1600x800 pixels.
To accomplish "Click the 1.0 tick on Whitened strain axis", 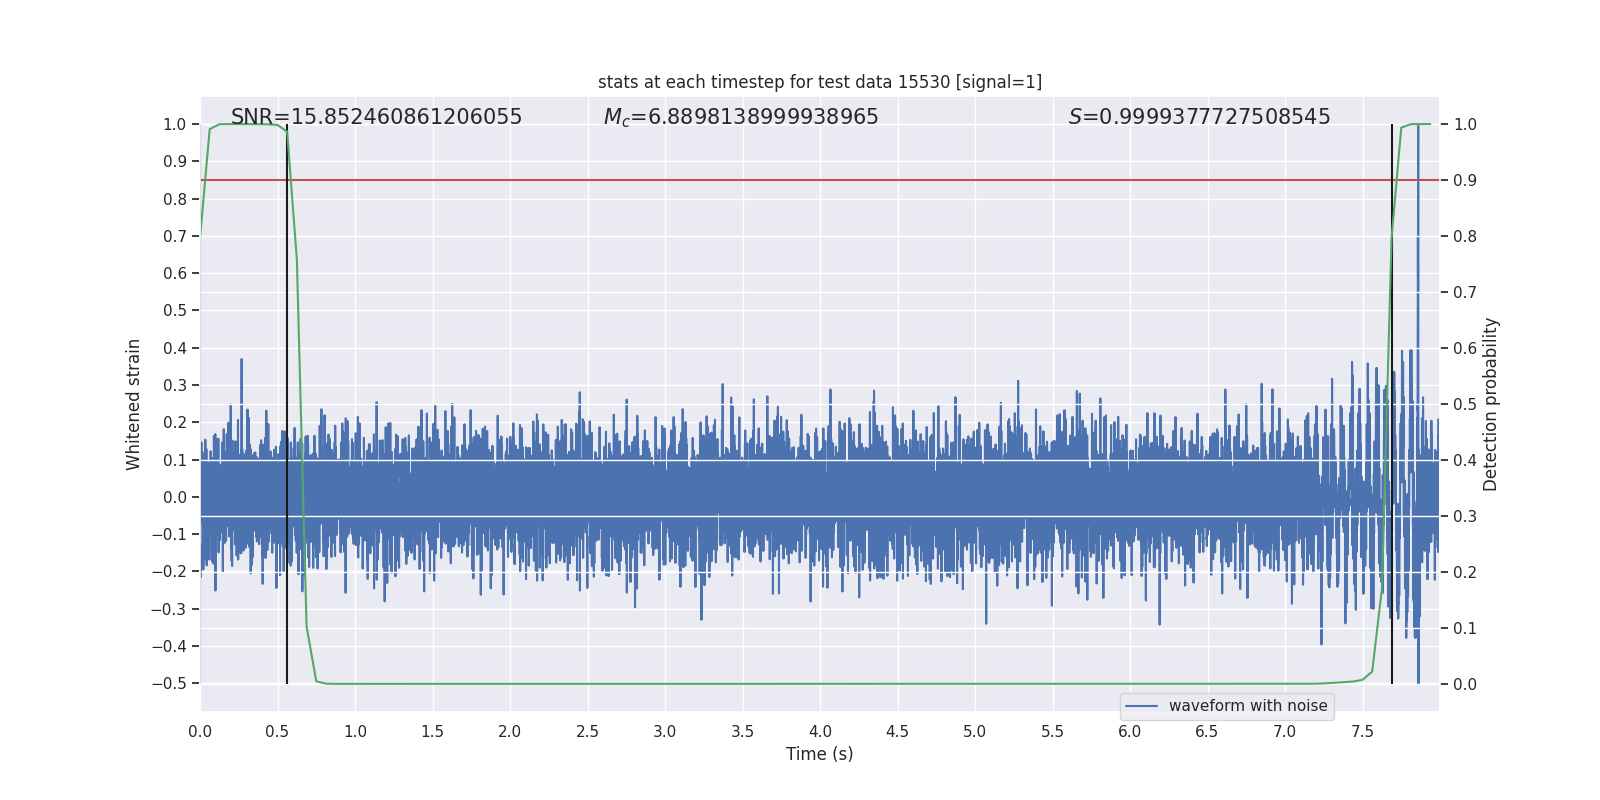I will pyautogui.click(x=175, y=124).
